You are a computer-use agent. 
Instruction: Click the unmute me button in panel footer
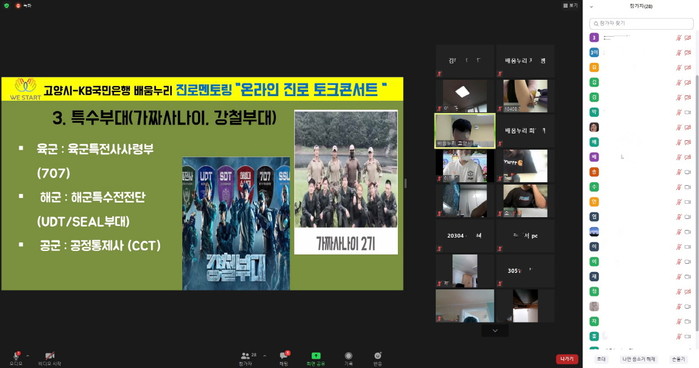tap(638, 359)
